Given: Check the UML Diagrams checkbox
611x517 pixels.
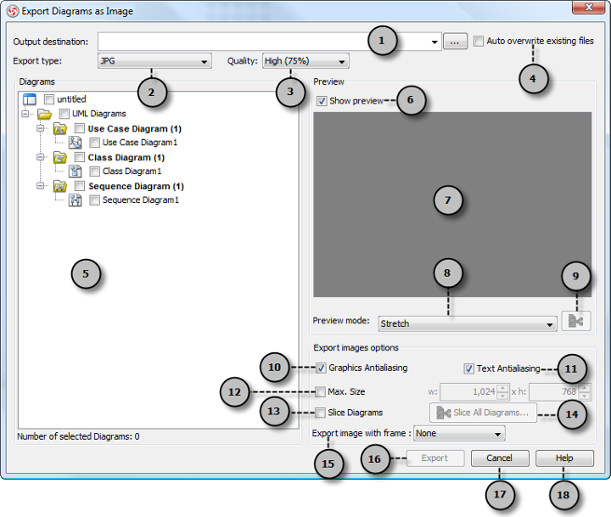Looking at the screenshot, I should point(64,114).
